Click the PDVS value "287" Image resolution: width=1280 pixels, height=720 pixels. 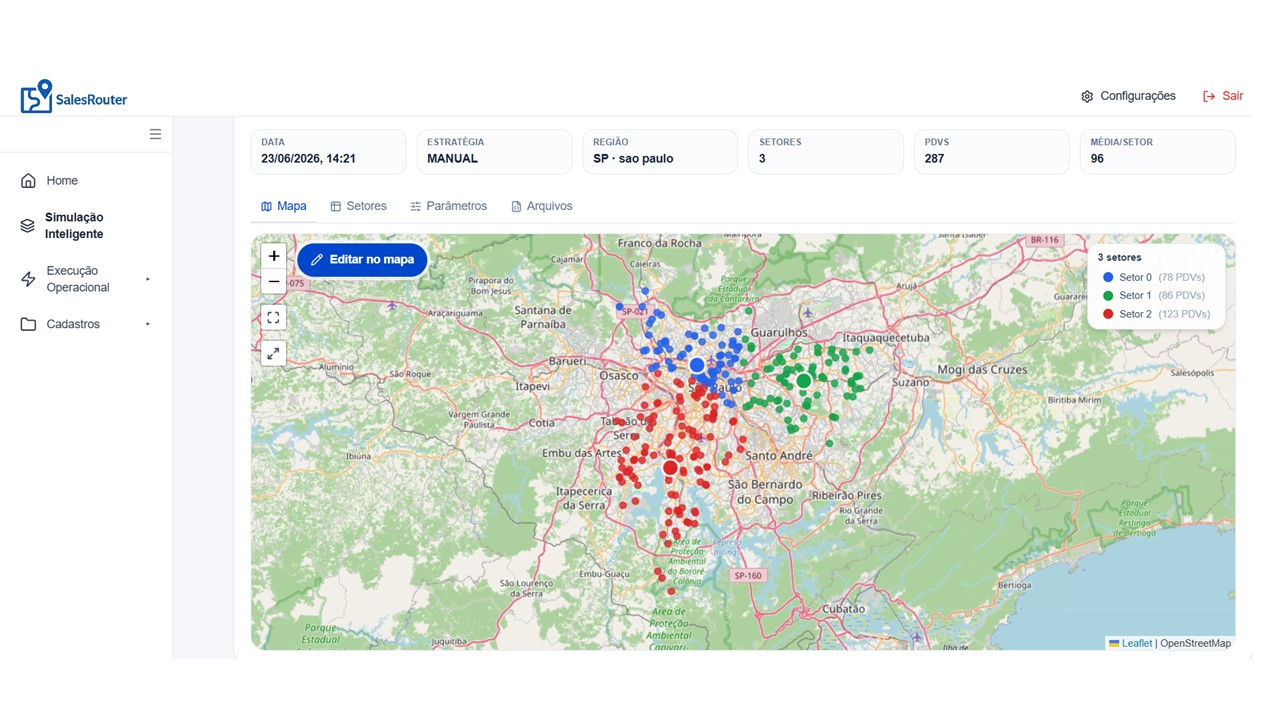(x=934, y=159)
